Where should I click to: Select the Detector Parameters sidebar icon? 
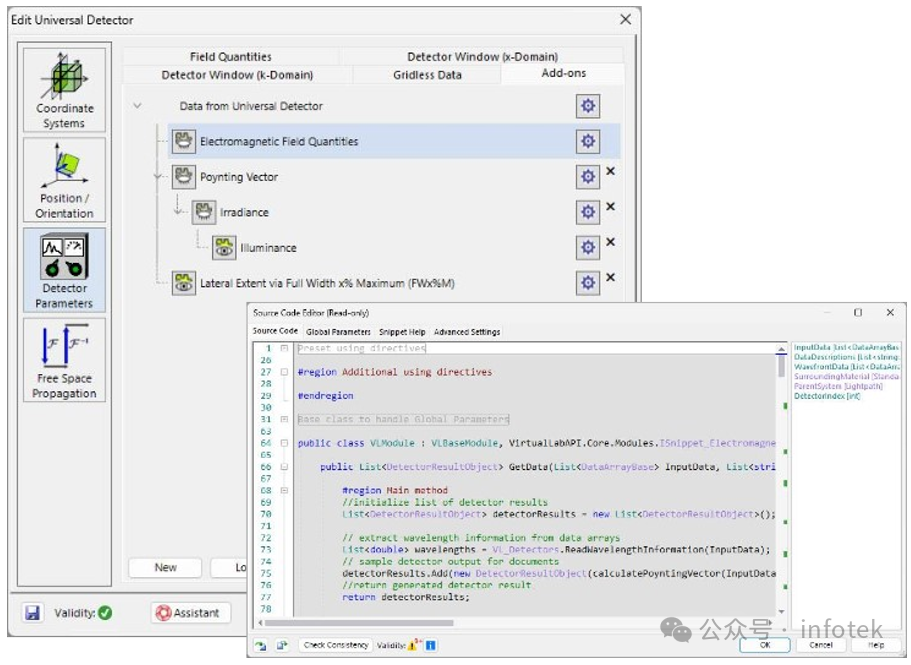pyautogui.click(x=63, y=258)
